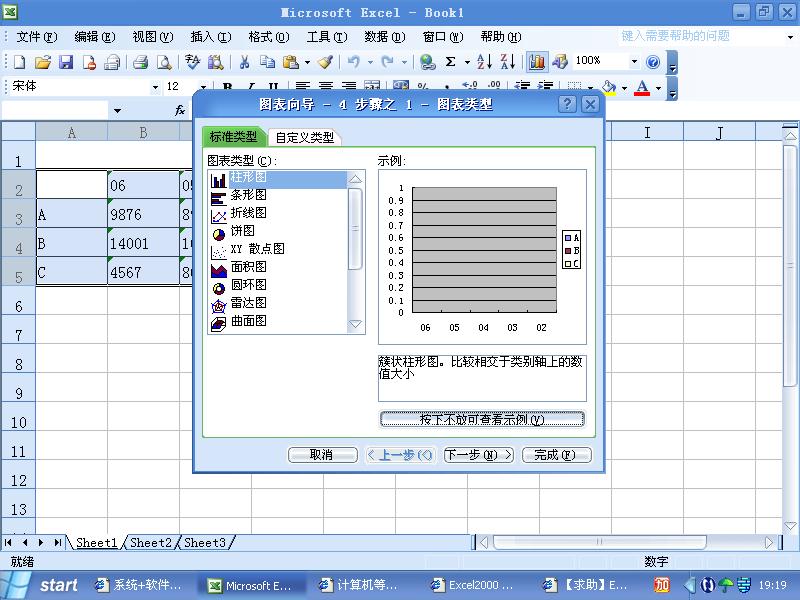Switch to the Sheet2 worksheet tab
The width and height of the screenshot is (800, 600).
(151, 542)
